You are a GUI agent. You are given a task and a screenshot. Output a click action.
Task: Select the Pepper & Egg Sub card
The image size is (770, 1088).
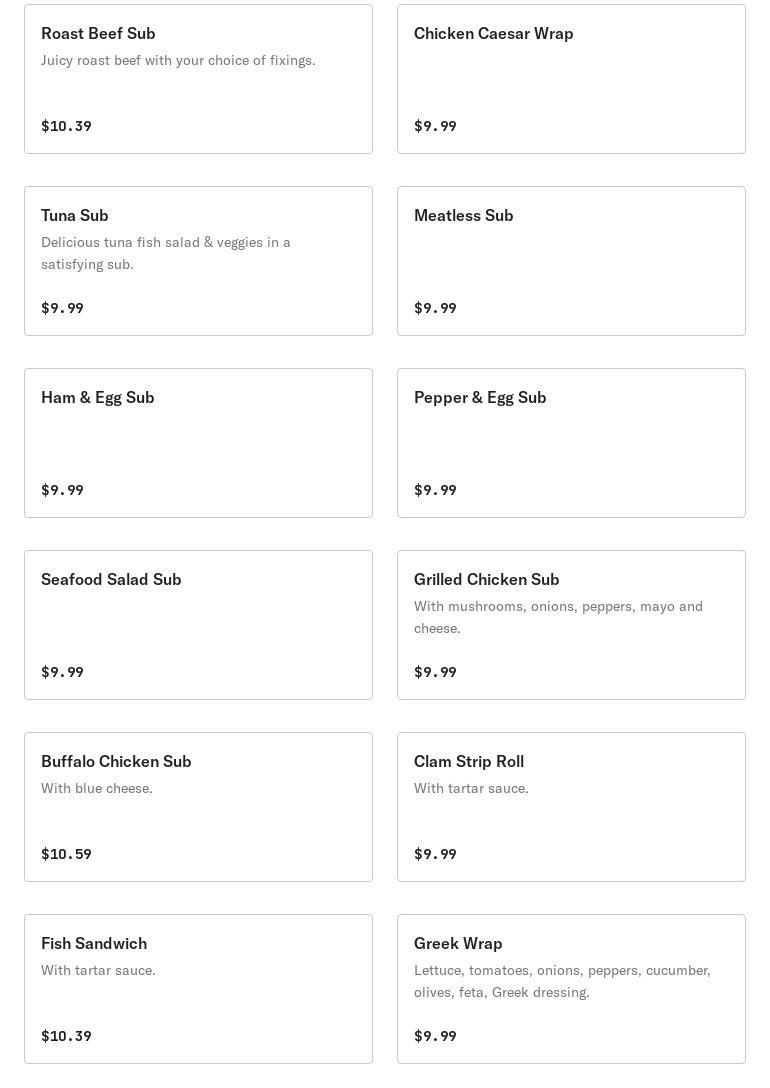click(x=571, y=443)
